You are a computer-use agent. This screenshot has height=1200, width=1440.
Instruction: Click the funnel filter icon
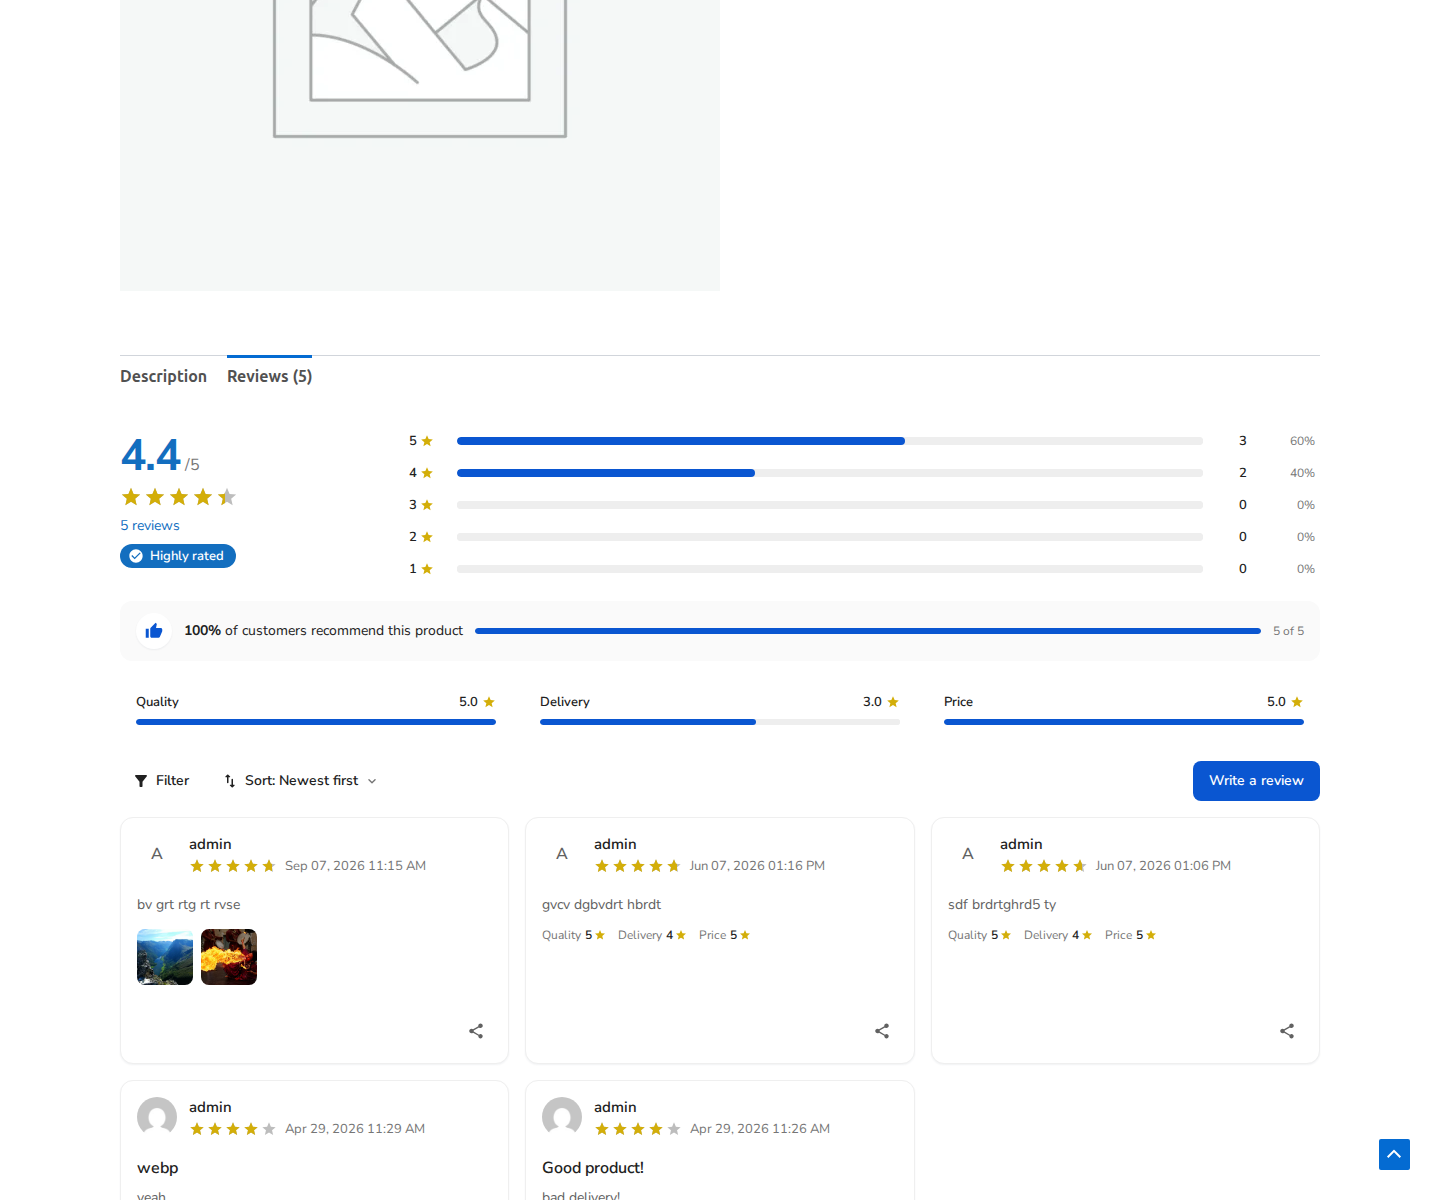point(141,781)
